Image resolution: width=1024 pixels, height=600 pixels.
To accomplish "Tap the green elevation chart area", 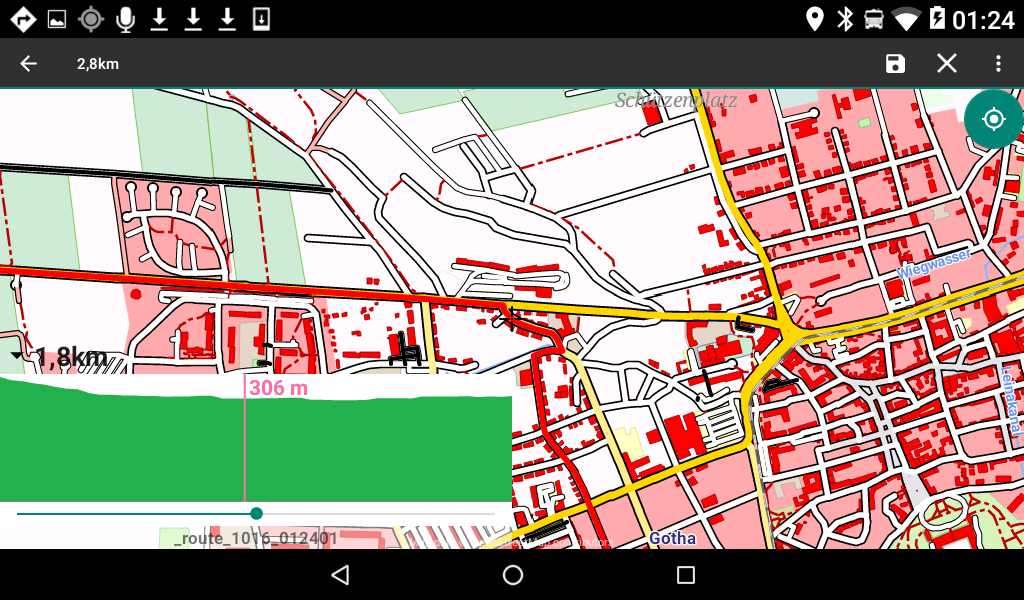I will click(x=380, y=450).
